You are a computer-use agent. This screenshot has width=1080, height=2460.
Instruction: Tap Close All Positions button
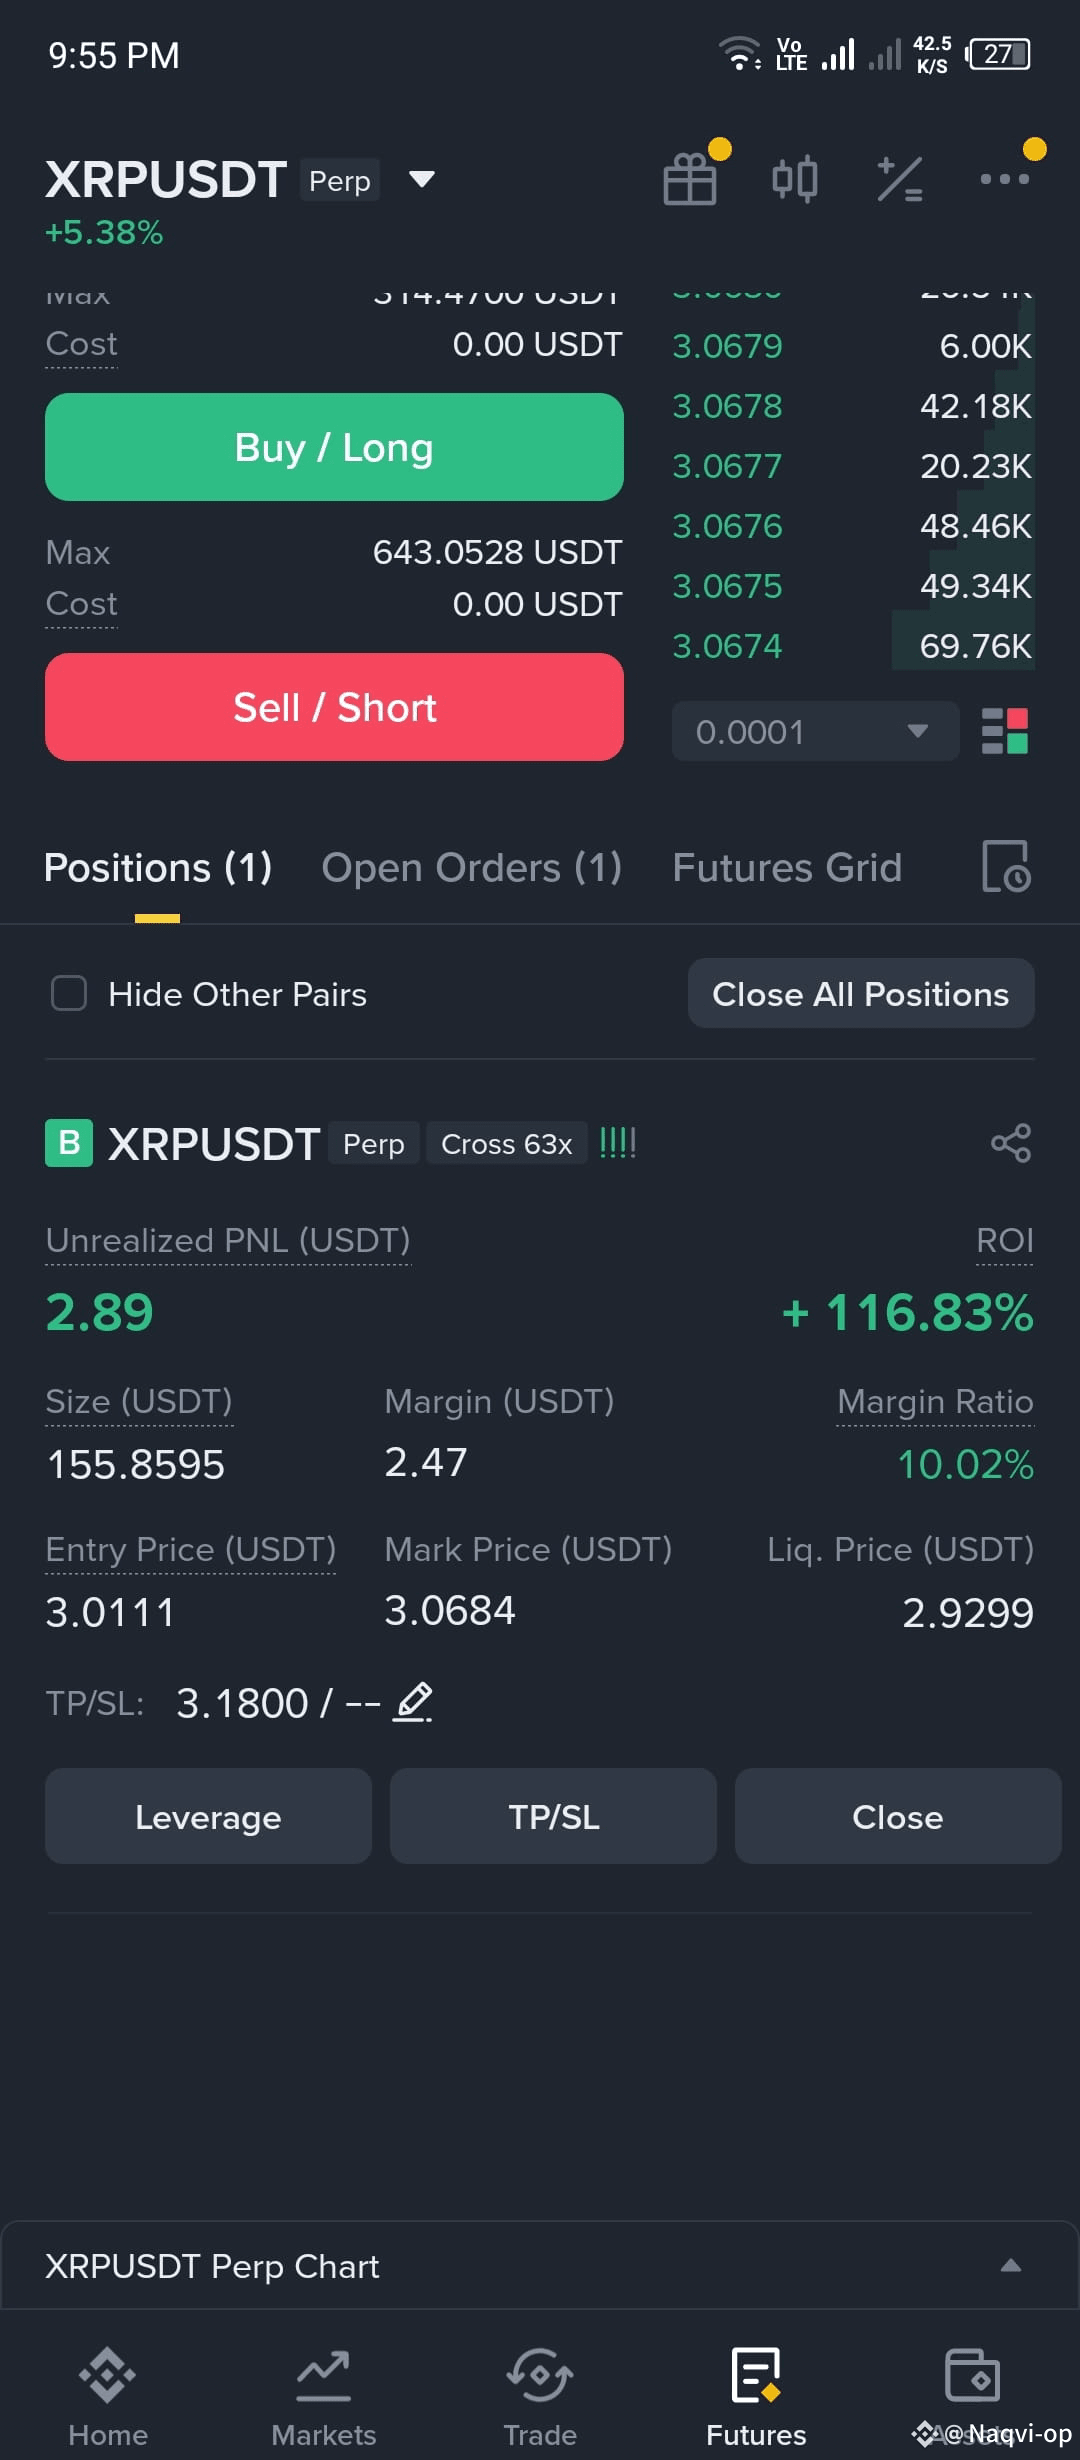click(x=861, y=994)
